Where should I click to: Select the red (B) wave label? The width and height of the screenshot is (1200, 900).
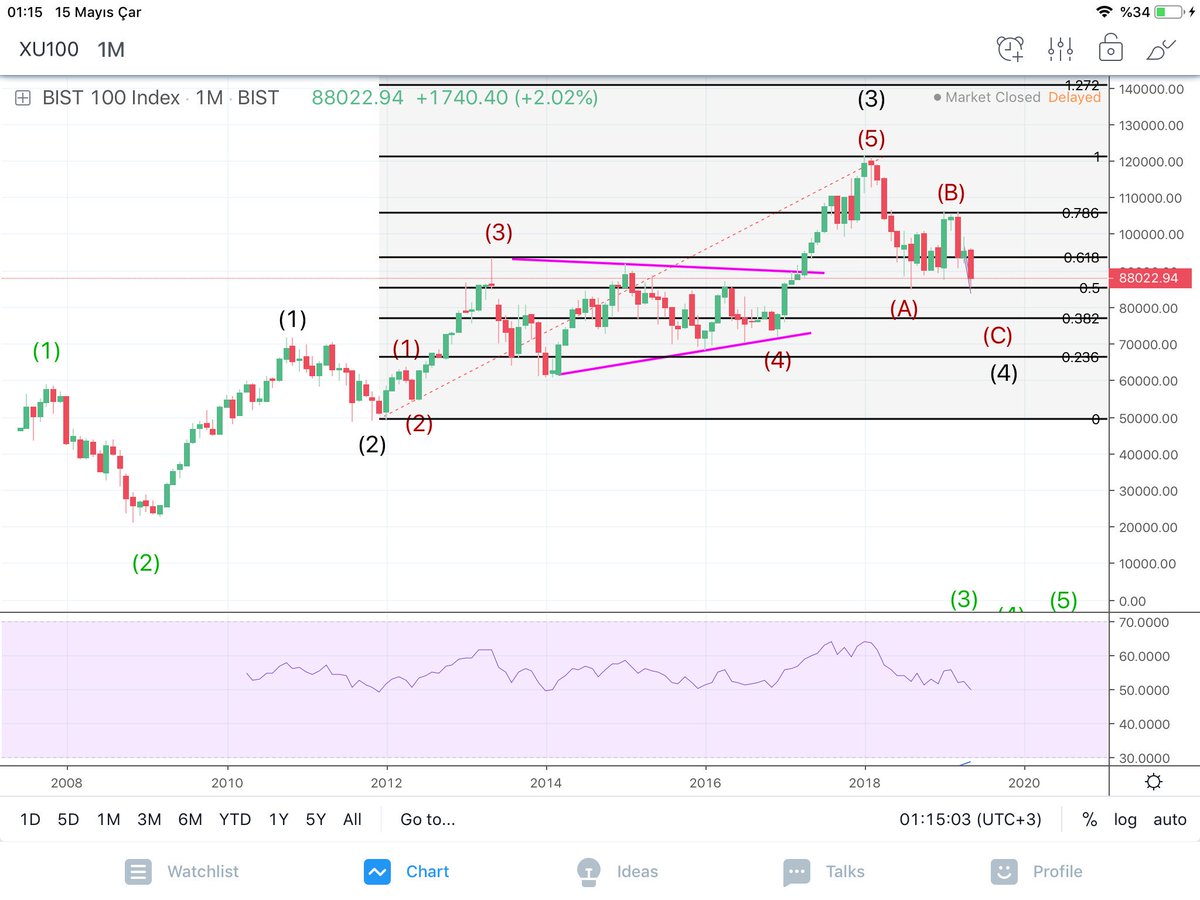pos(950,192)
